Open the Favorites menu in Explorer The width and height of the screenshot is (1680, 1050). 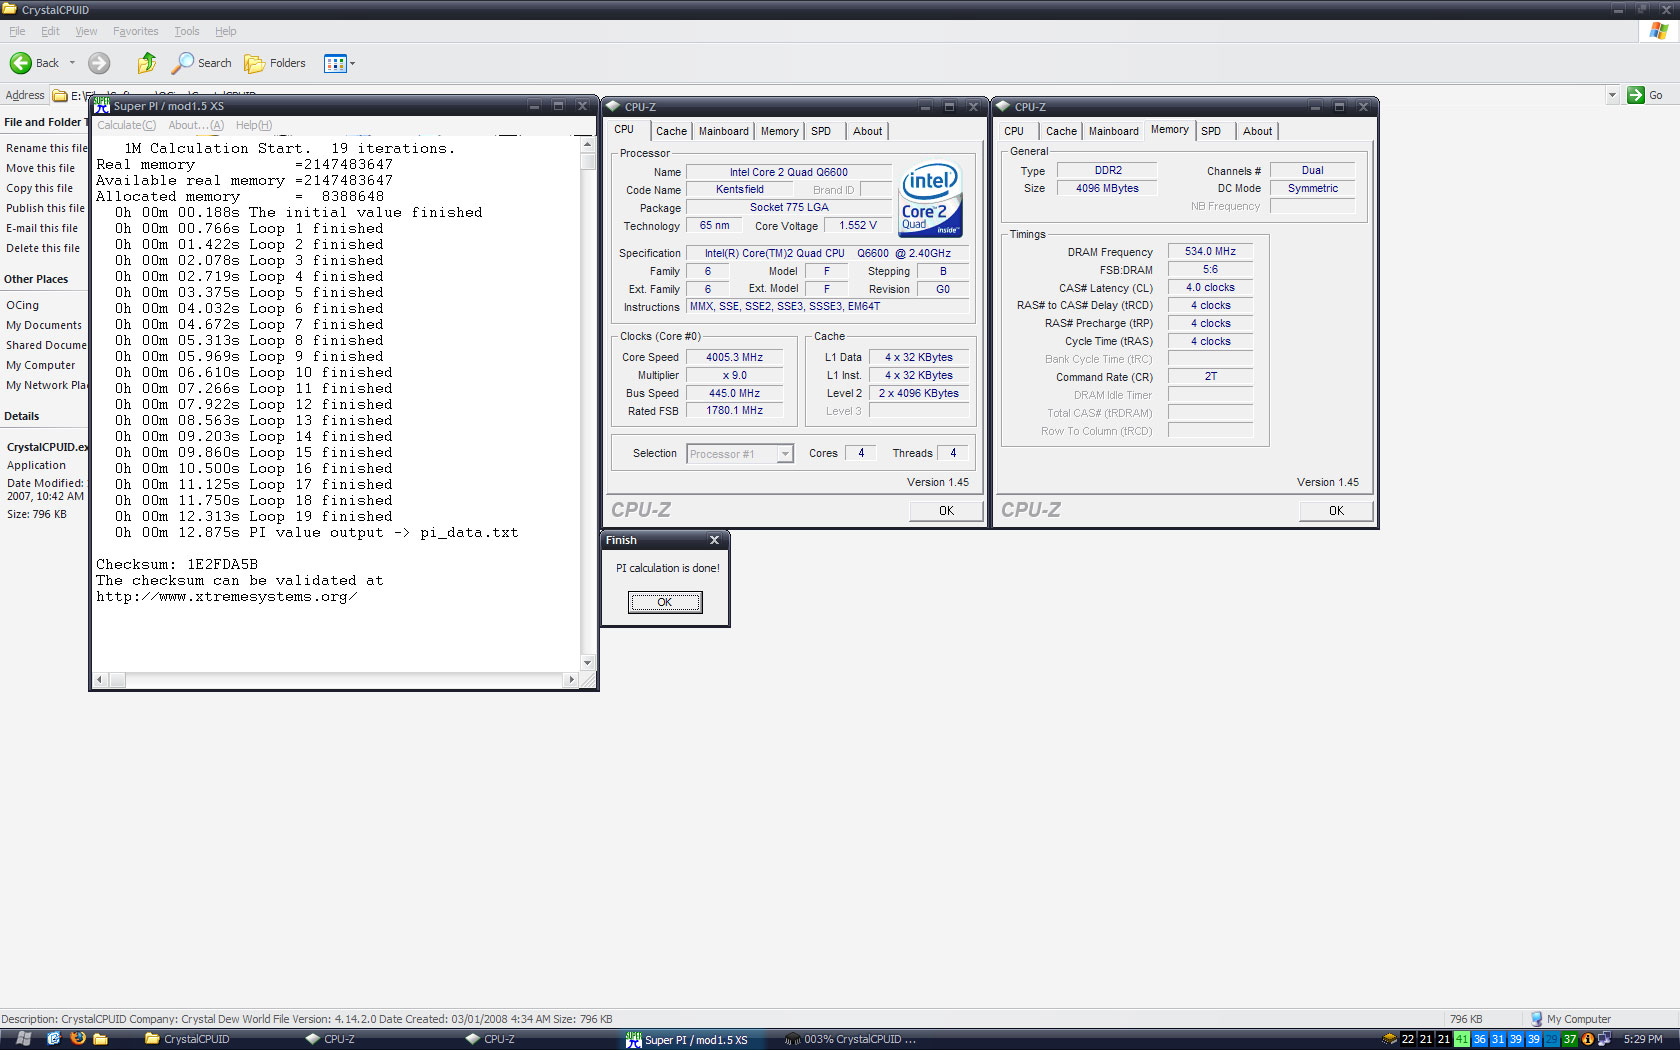tap(135, 31)
